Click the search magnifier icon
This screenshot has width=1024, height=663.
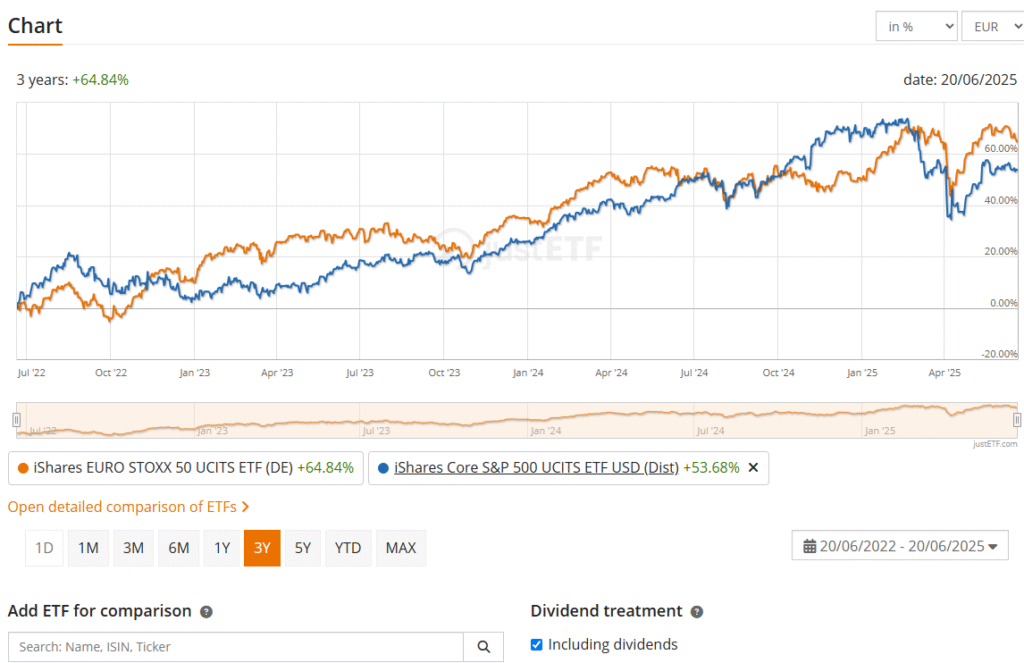pos(483,647)
